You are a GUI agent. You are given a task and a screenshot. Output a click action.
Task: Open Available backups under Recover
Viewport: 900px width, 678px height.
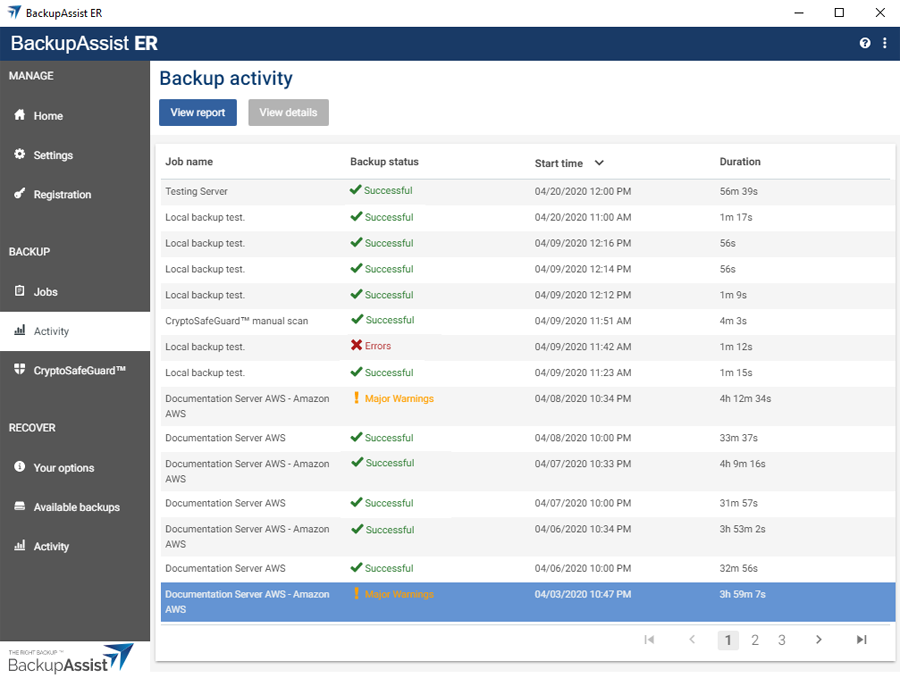(75, 507)
